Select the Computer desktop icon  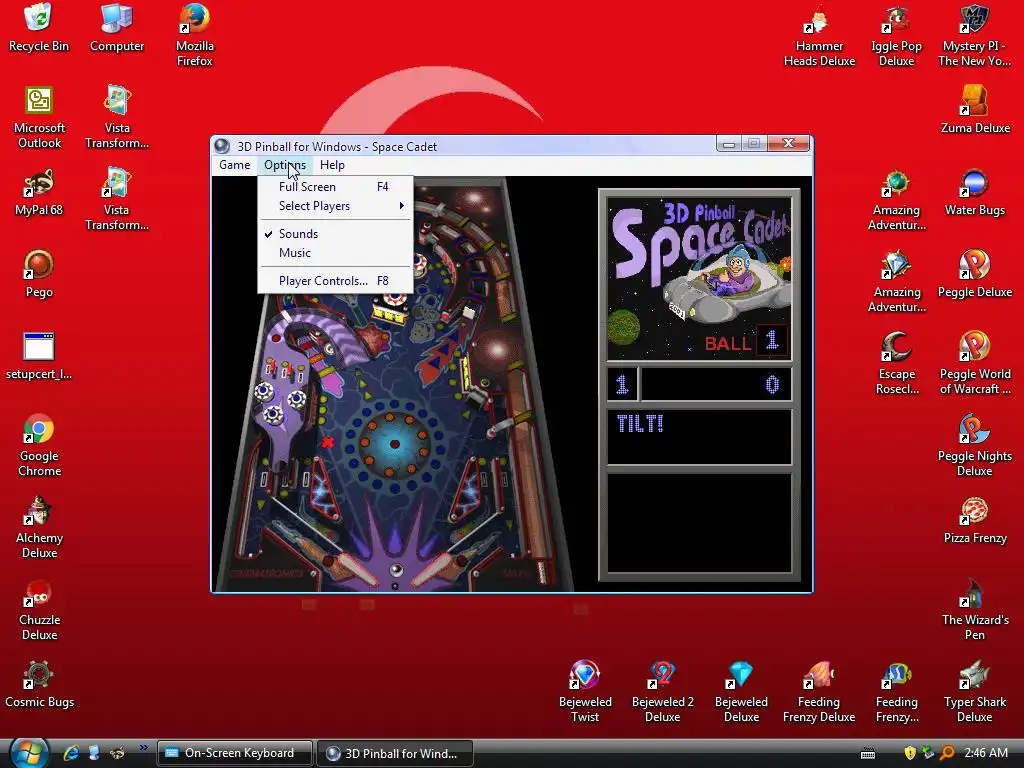click(x=117, y=27)
